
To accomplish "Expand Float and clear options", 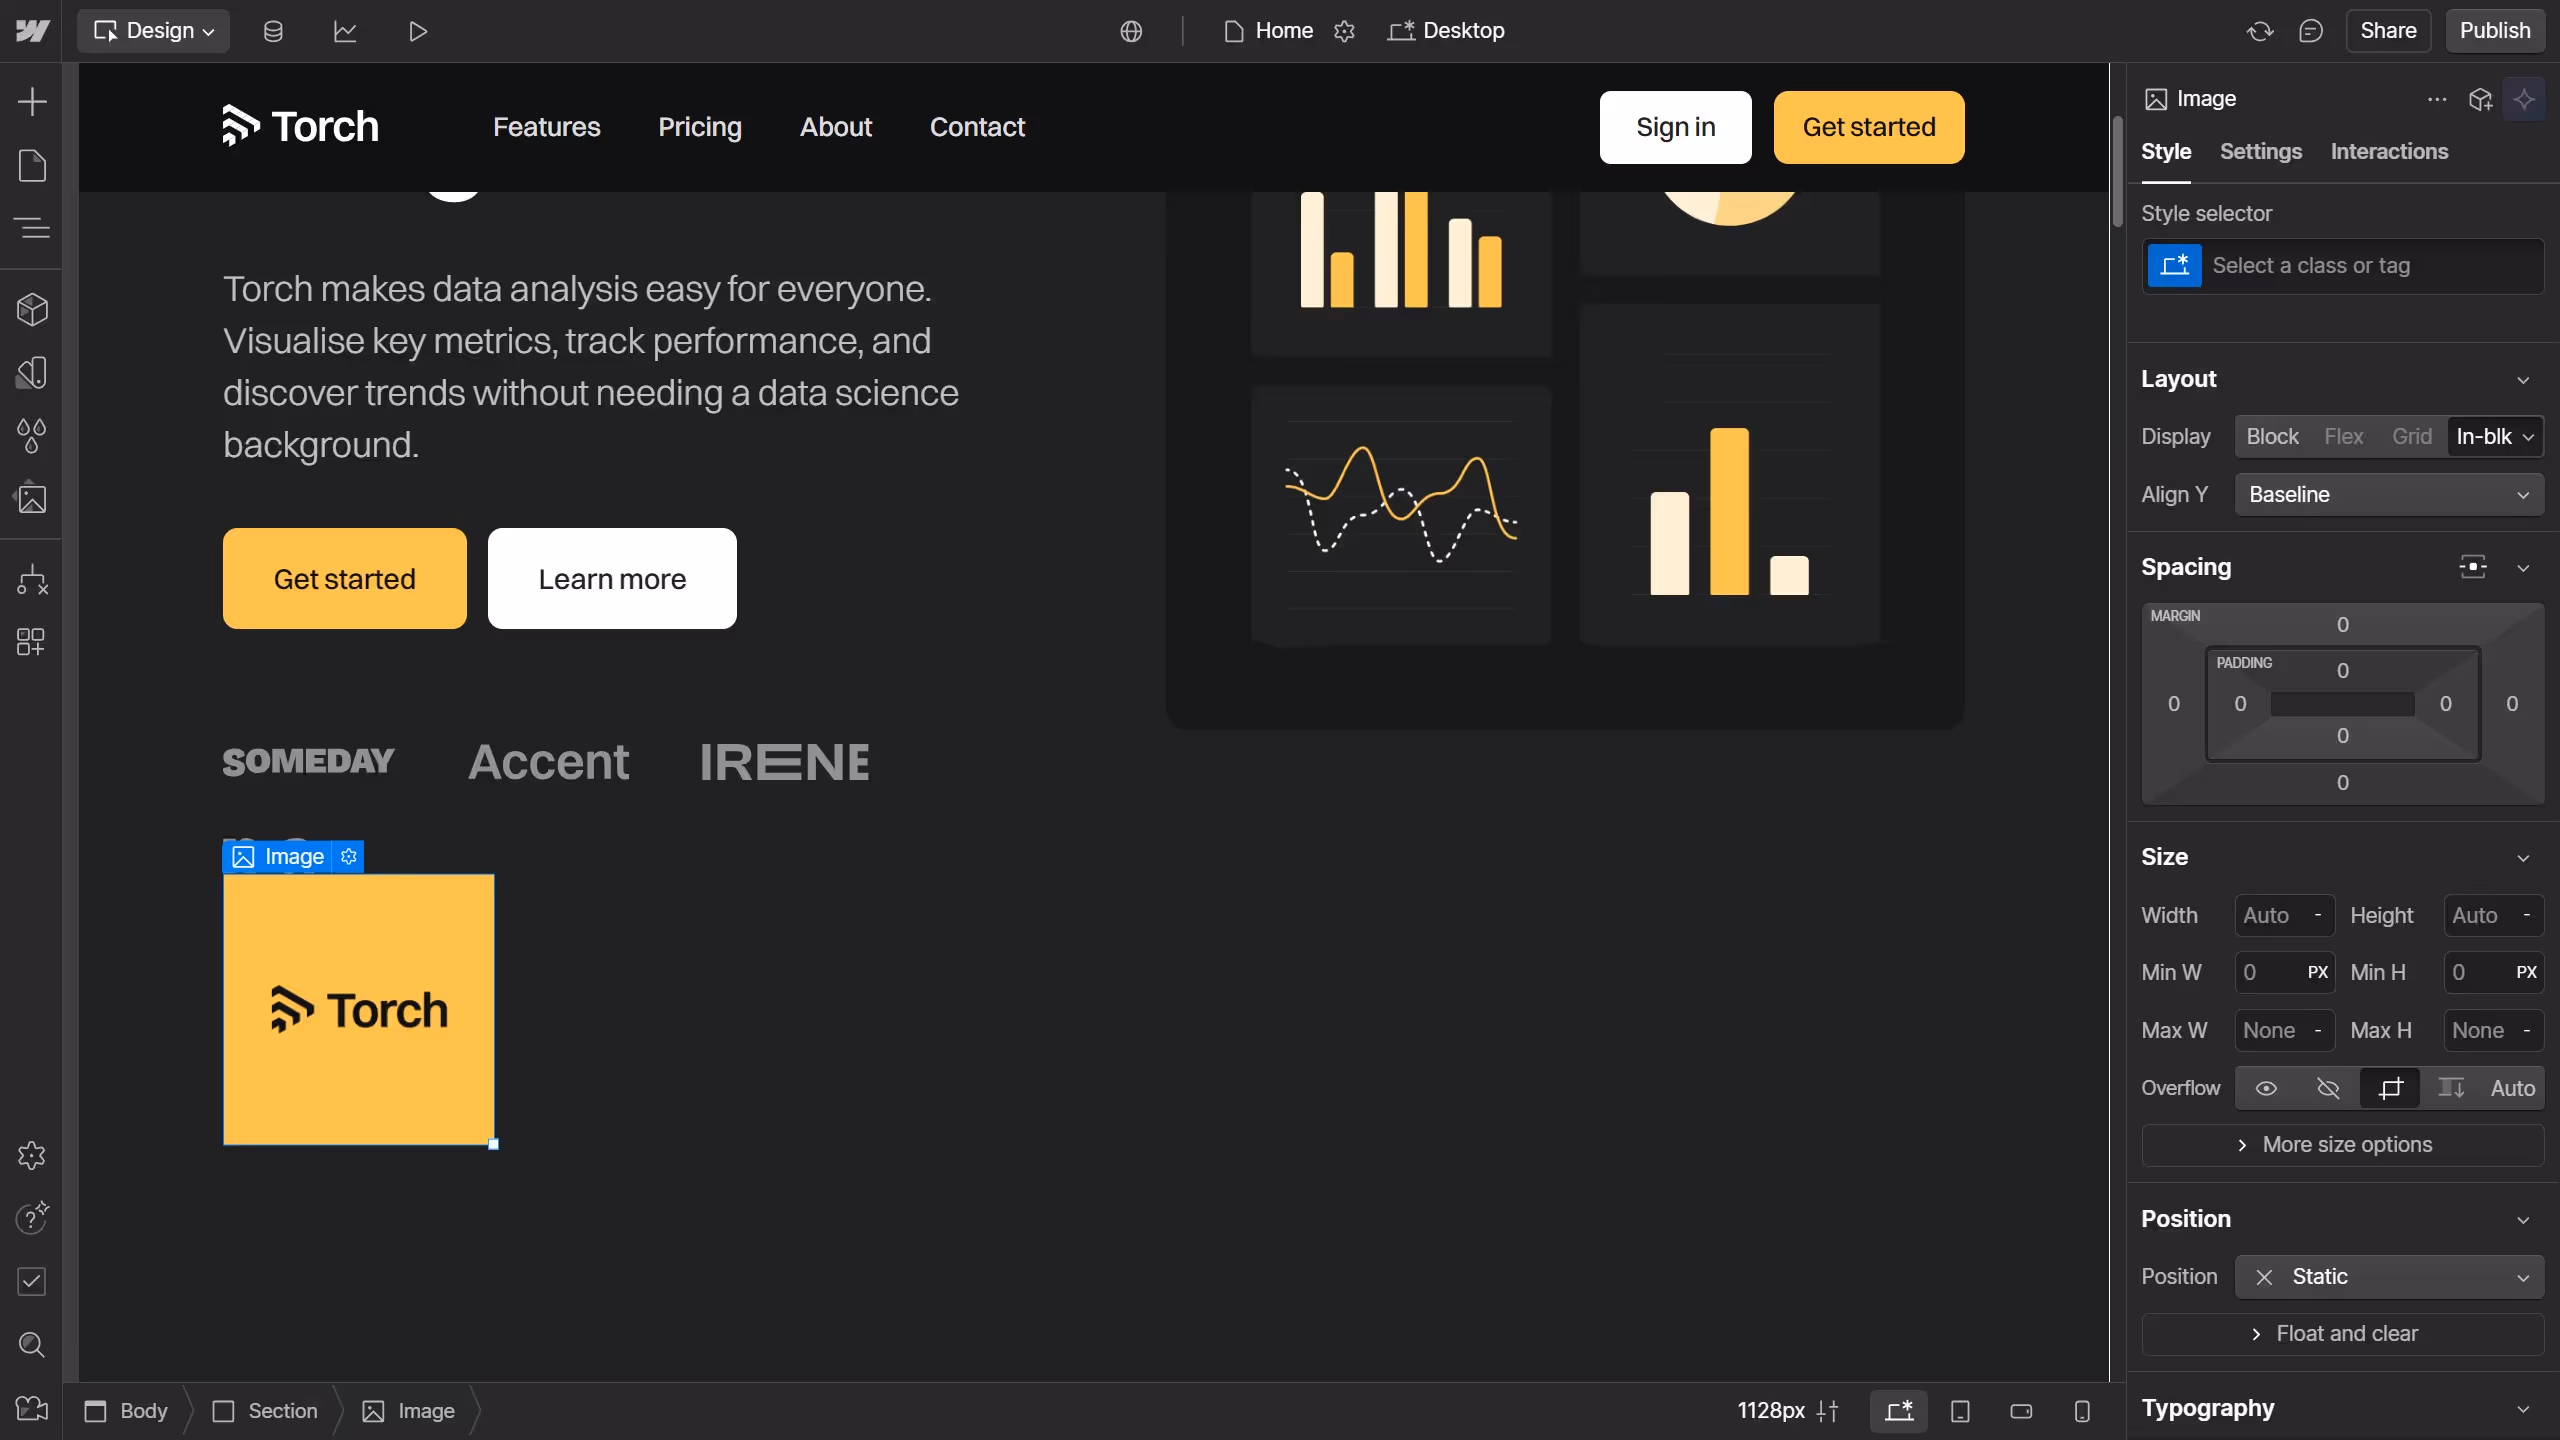I will click(x=2343, y=1334).
